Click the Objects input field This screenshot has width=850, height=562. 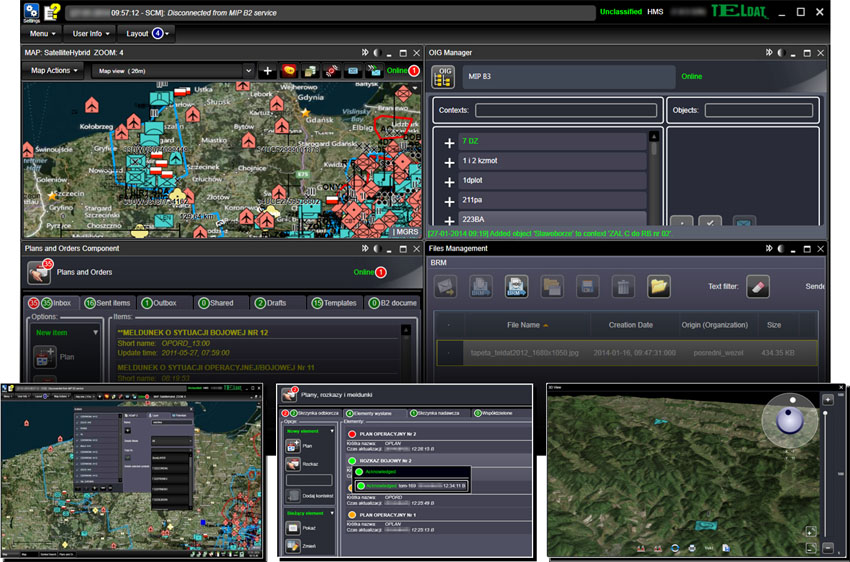pos(758,111)
